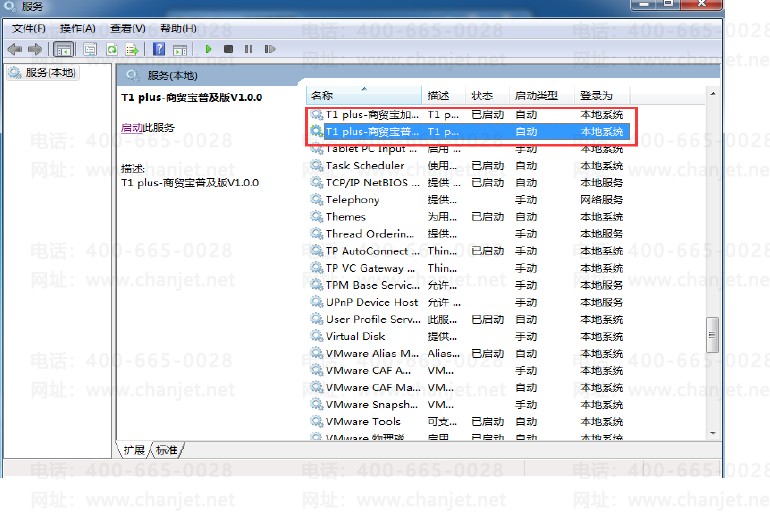Click the gear icon beside VMware Snapsh...
Viewport: 770px width, 528px height.
point(317,405)
